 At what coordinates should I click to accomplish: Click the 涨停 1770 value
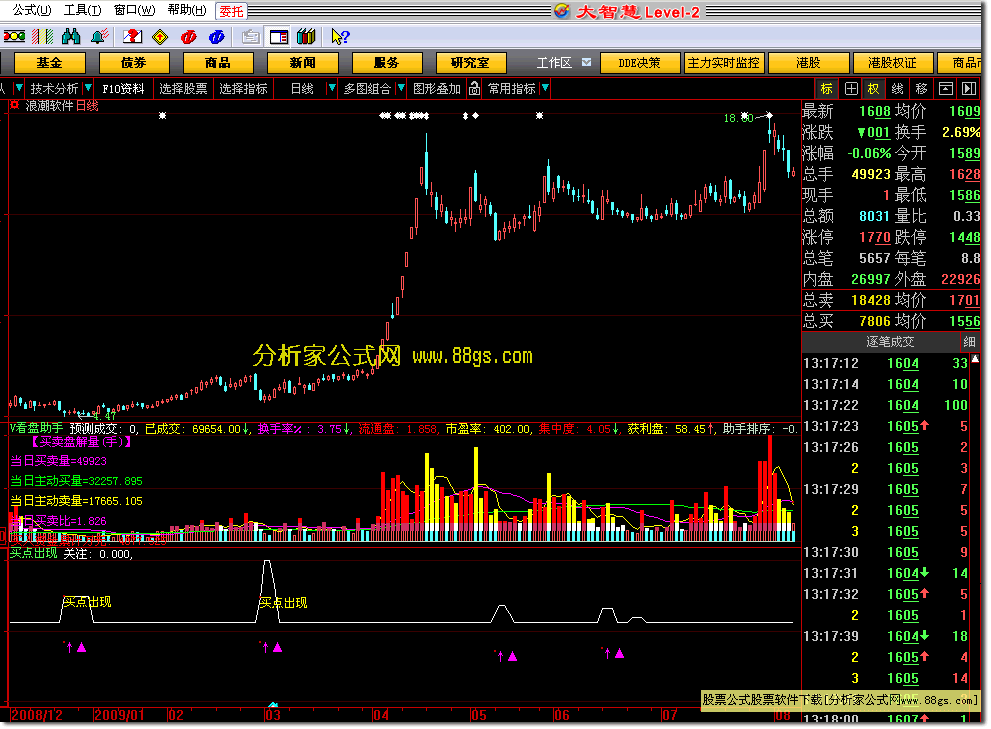click(x=875, y=237)
